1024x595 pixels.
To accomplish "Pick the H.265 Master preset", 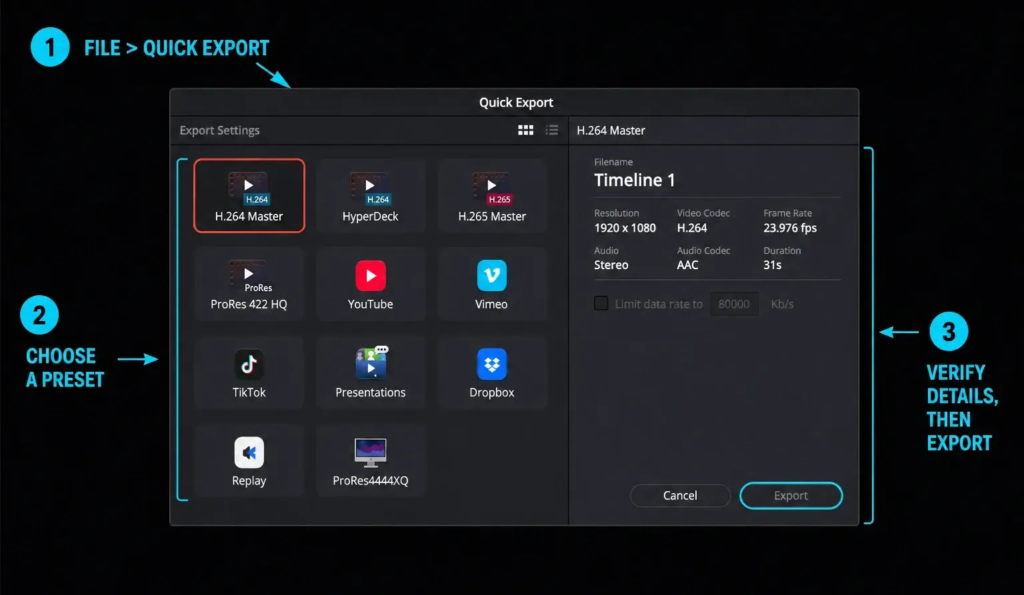I will [x=492, y=195].
